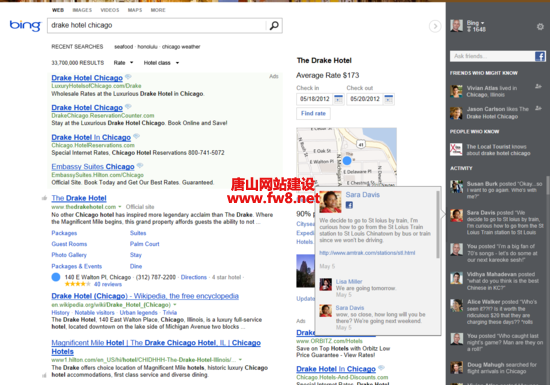The height and width of the screenshot is (385, 550).
Task: Click the round arrow button to collapse the sidebar
Action: [x=435, y=26]
